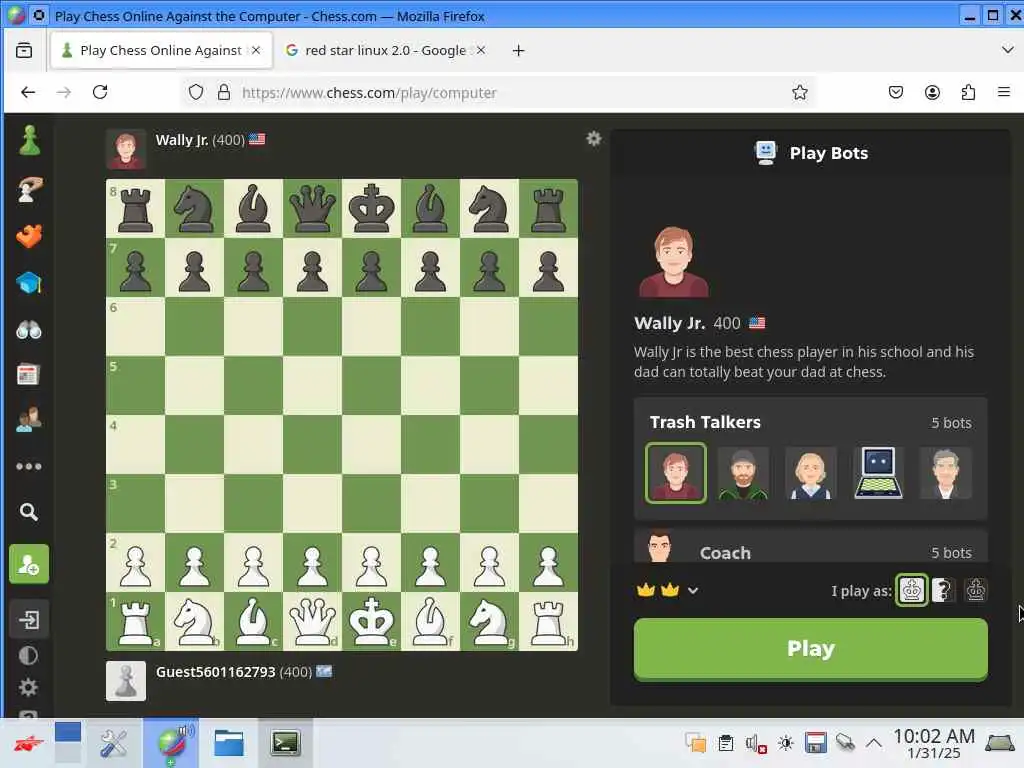Open a new browser tab
This screenshot has width=1024, height=768.
pyautogui.click(x=519, y=50)
